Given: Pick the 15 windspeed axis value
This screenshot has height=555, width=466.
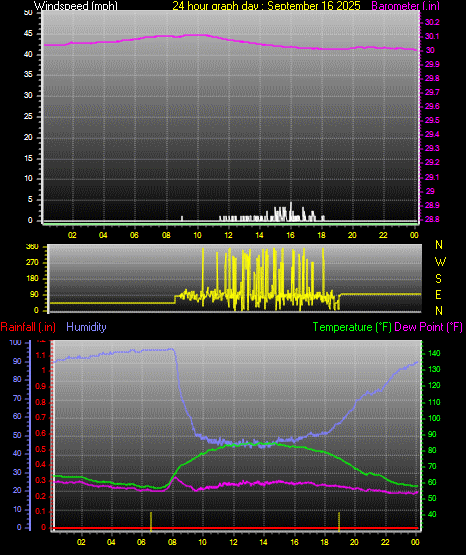Looking at the screenshot, I should tap(28, 158).
